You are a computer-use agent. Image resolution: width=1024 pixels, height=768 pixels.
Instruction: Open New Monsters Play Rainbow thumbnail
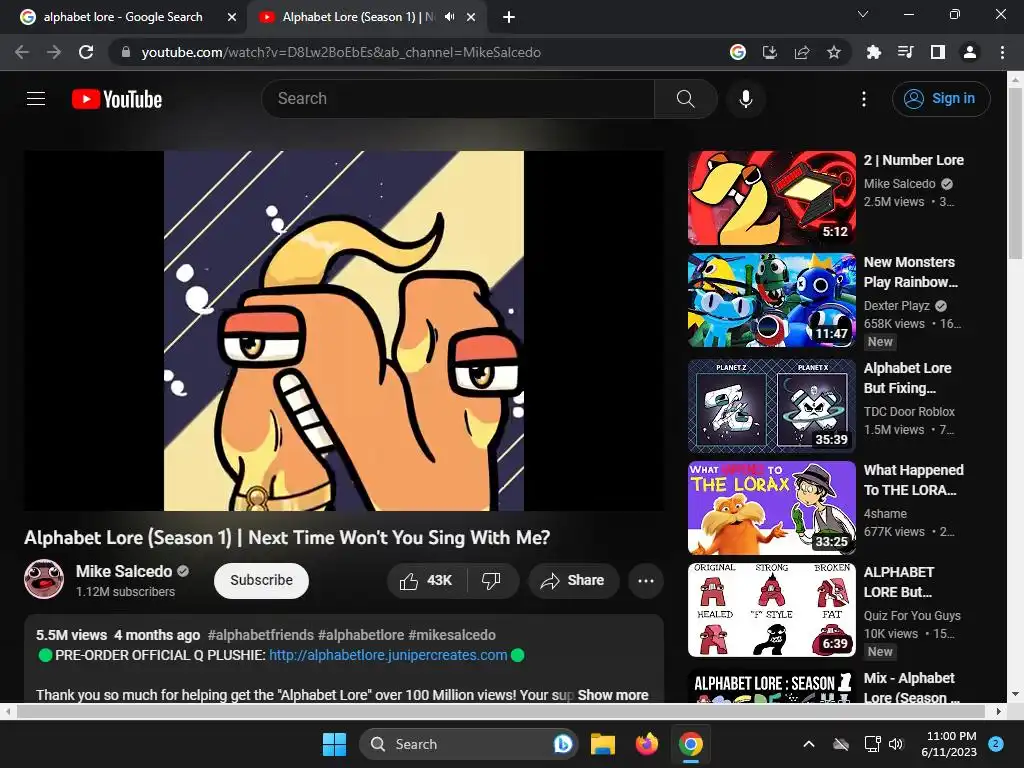[772, 300]
